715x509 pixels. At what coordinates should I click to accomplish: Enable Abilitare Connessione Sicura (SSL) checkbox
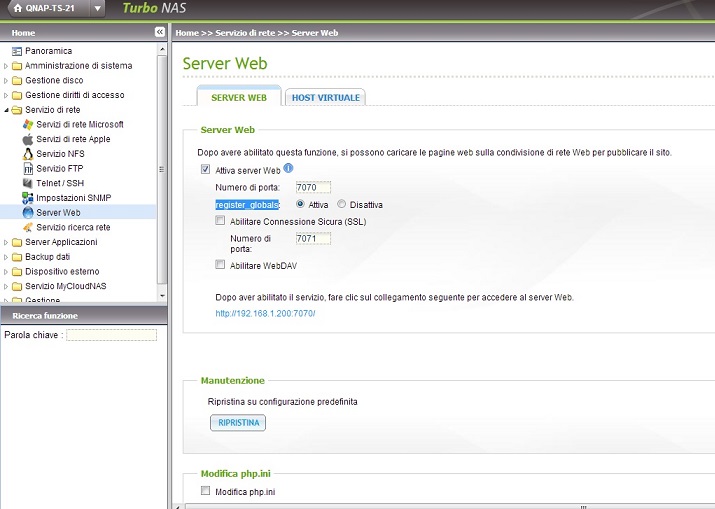[x=220, y=221]
